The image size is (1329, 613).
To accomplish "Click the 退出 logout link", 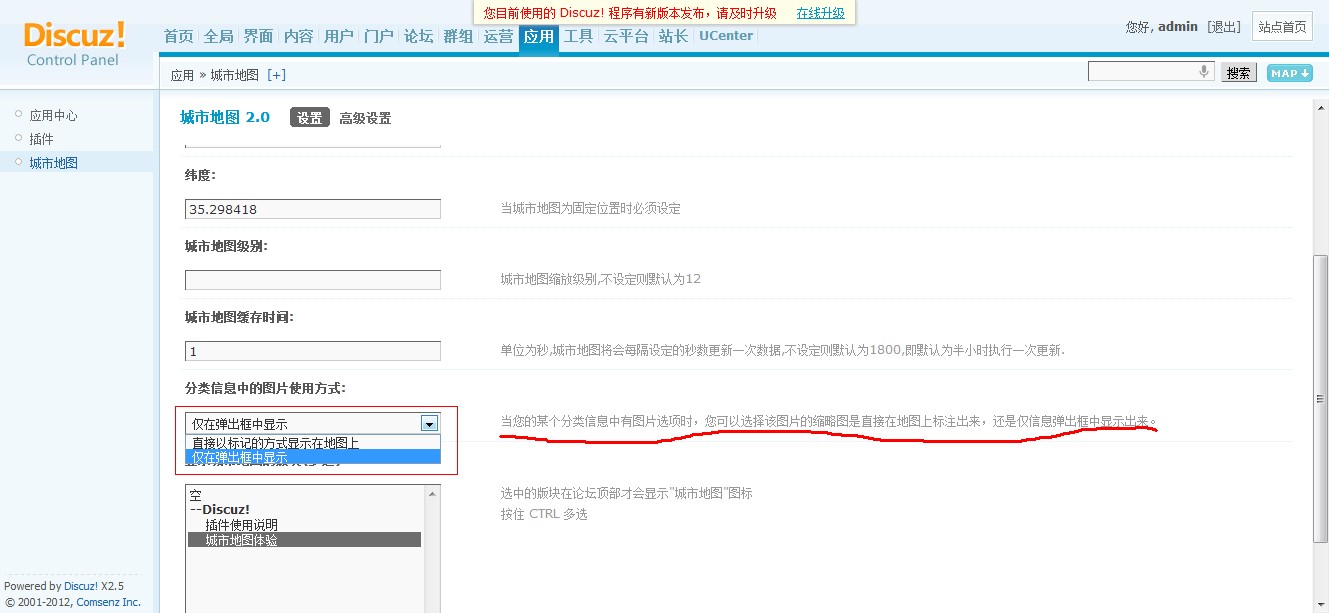I will pos(1224,27).
